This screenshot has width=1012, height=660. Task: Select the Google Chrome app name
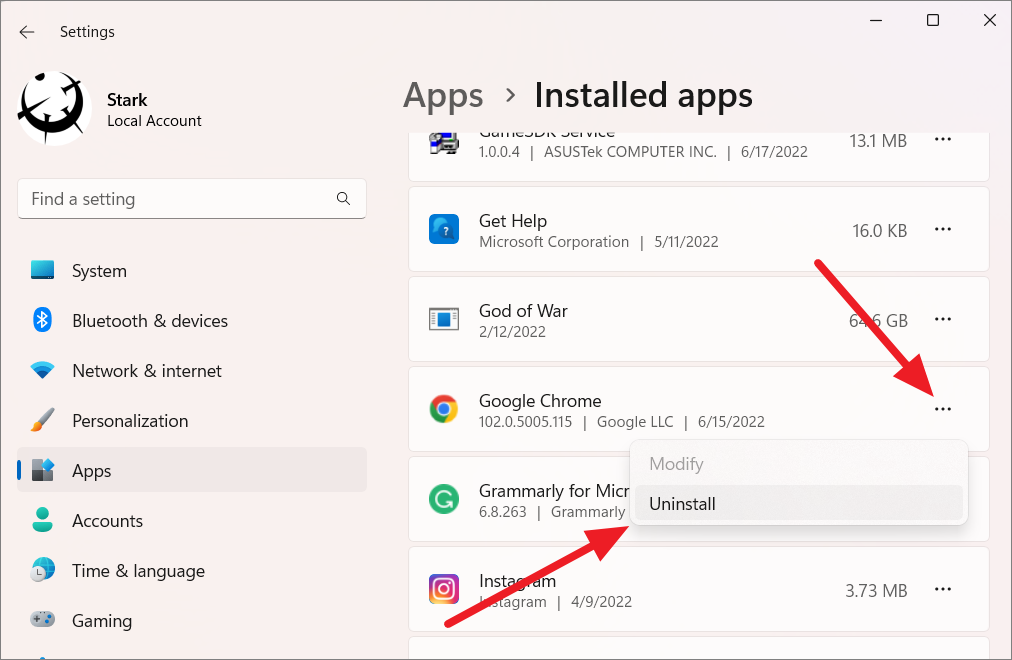pos(540,401)
